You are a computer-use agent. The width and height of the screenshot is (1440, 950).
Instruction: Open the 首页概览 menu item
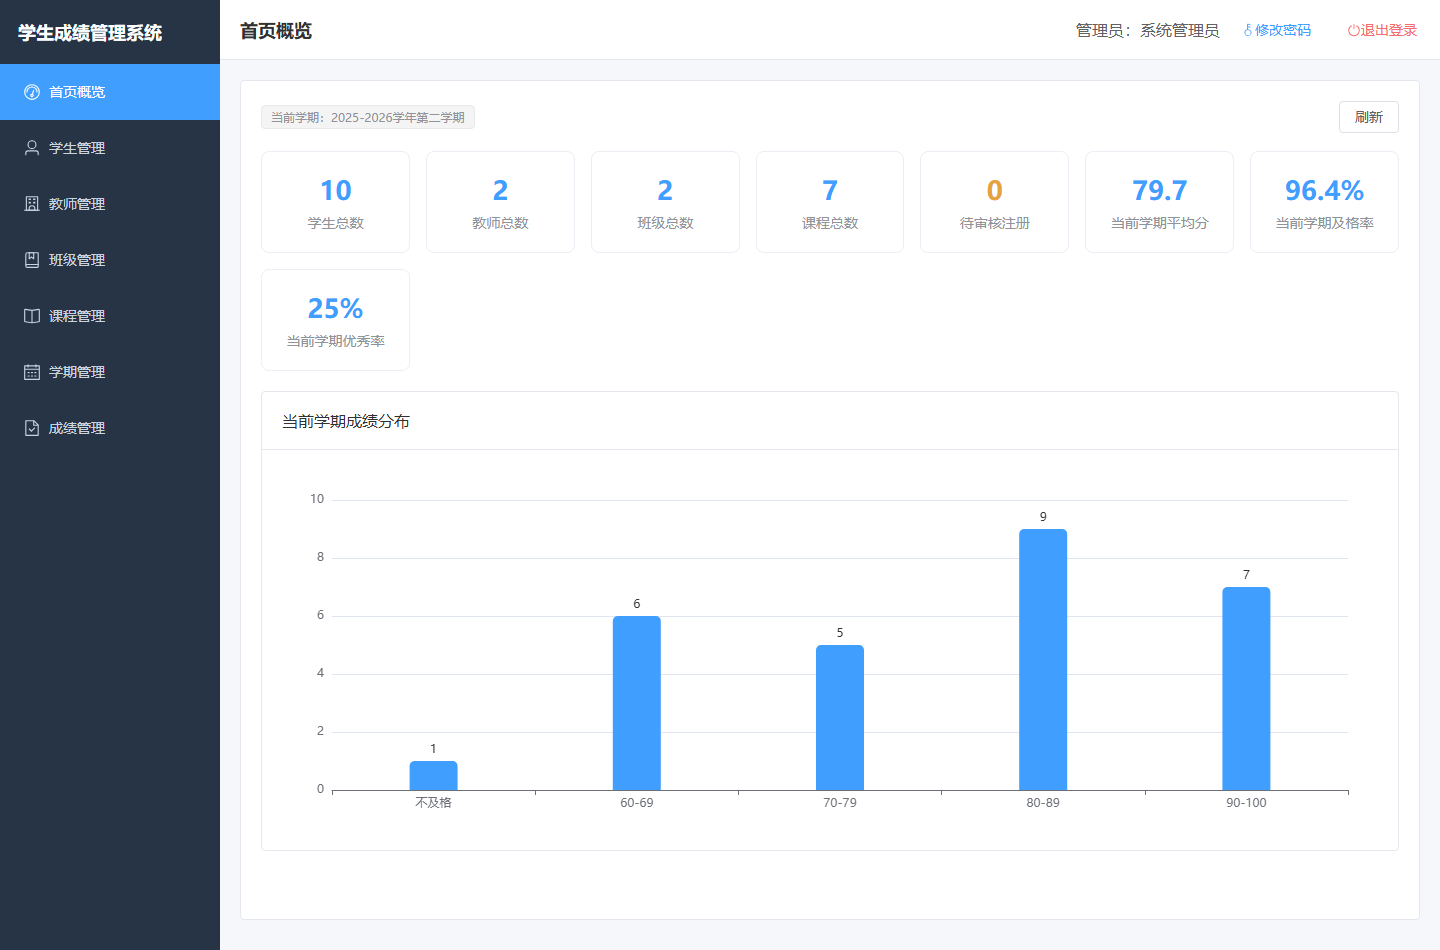(x=110, y=92)
